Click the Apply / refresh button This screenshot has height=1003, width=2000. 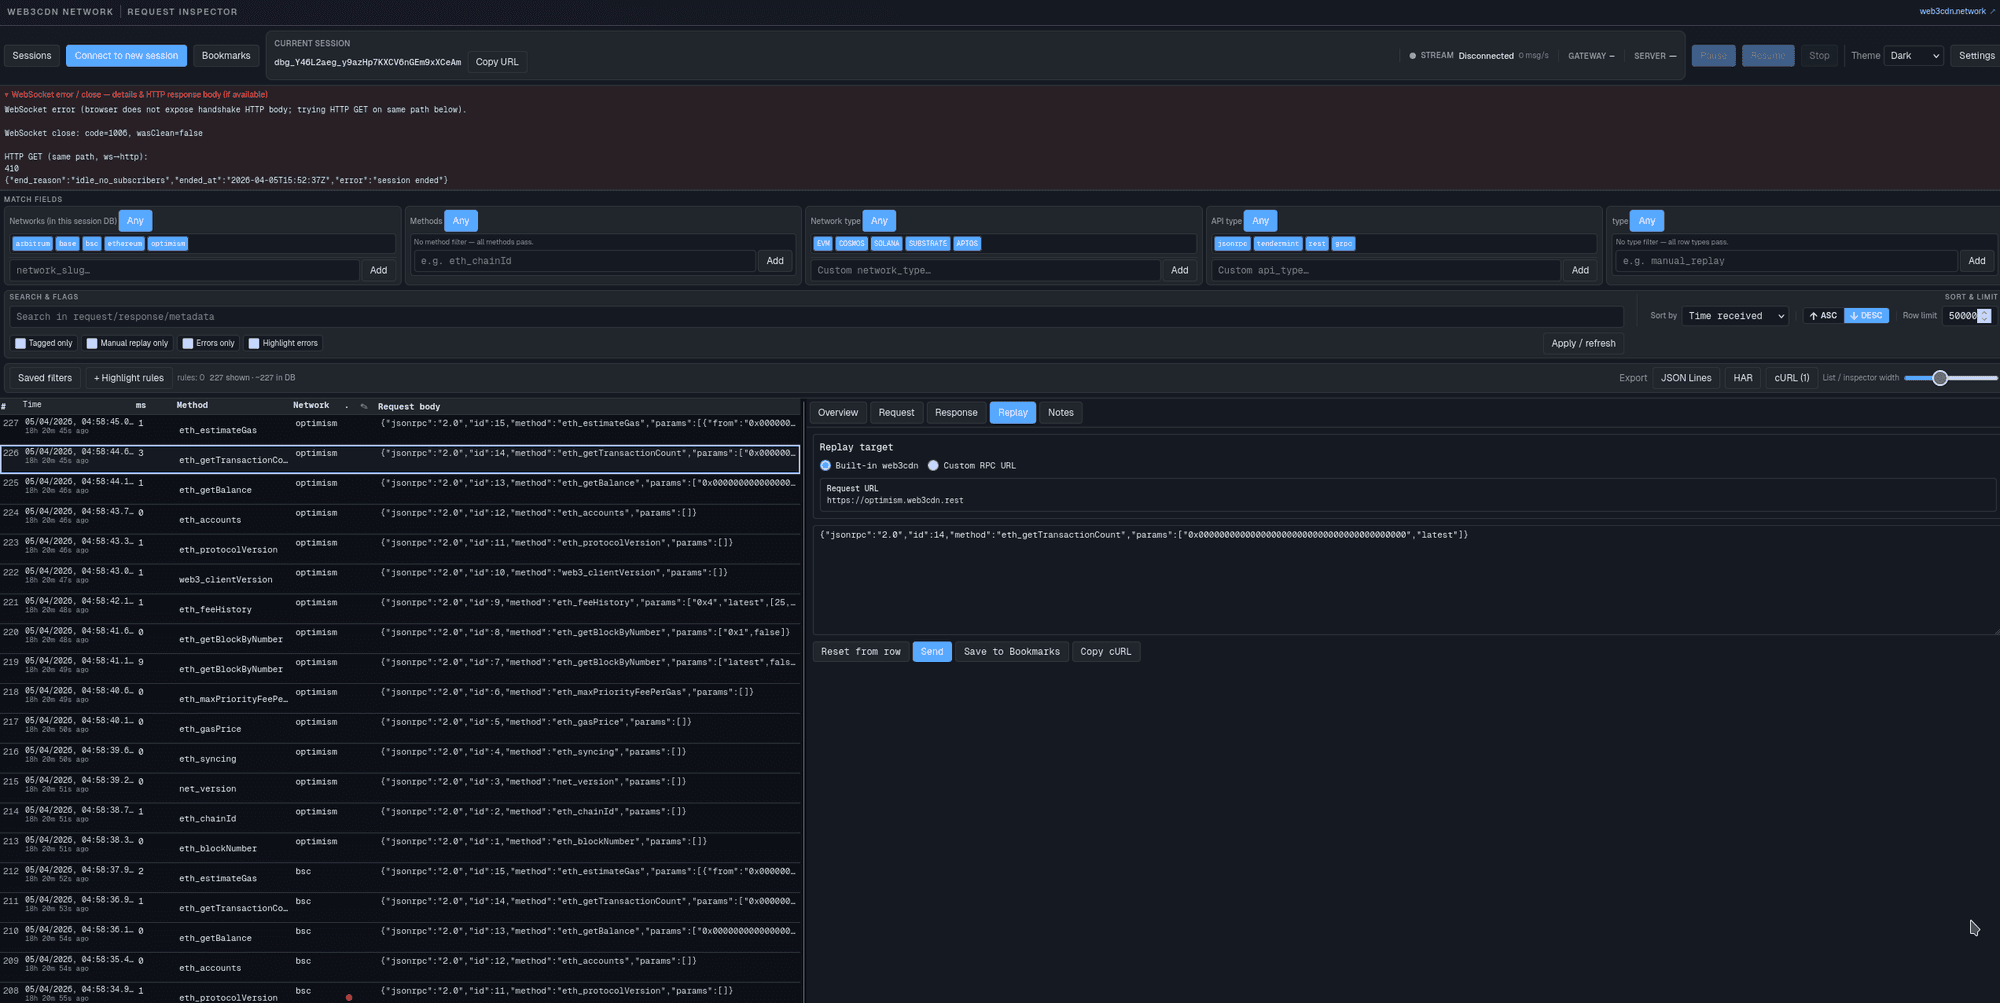1582,343
